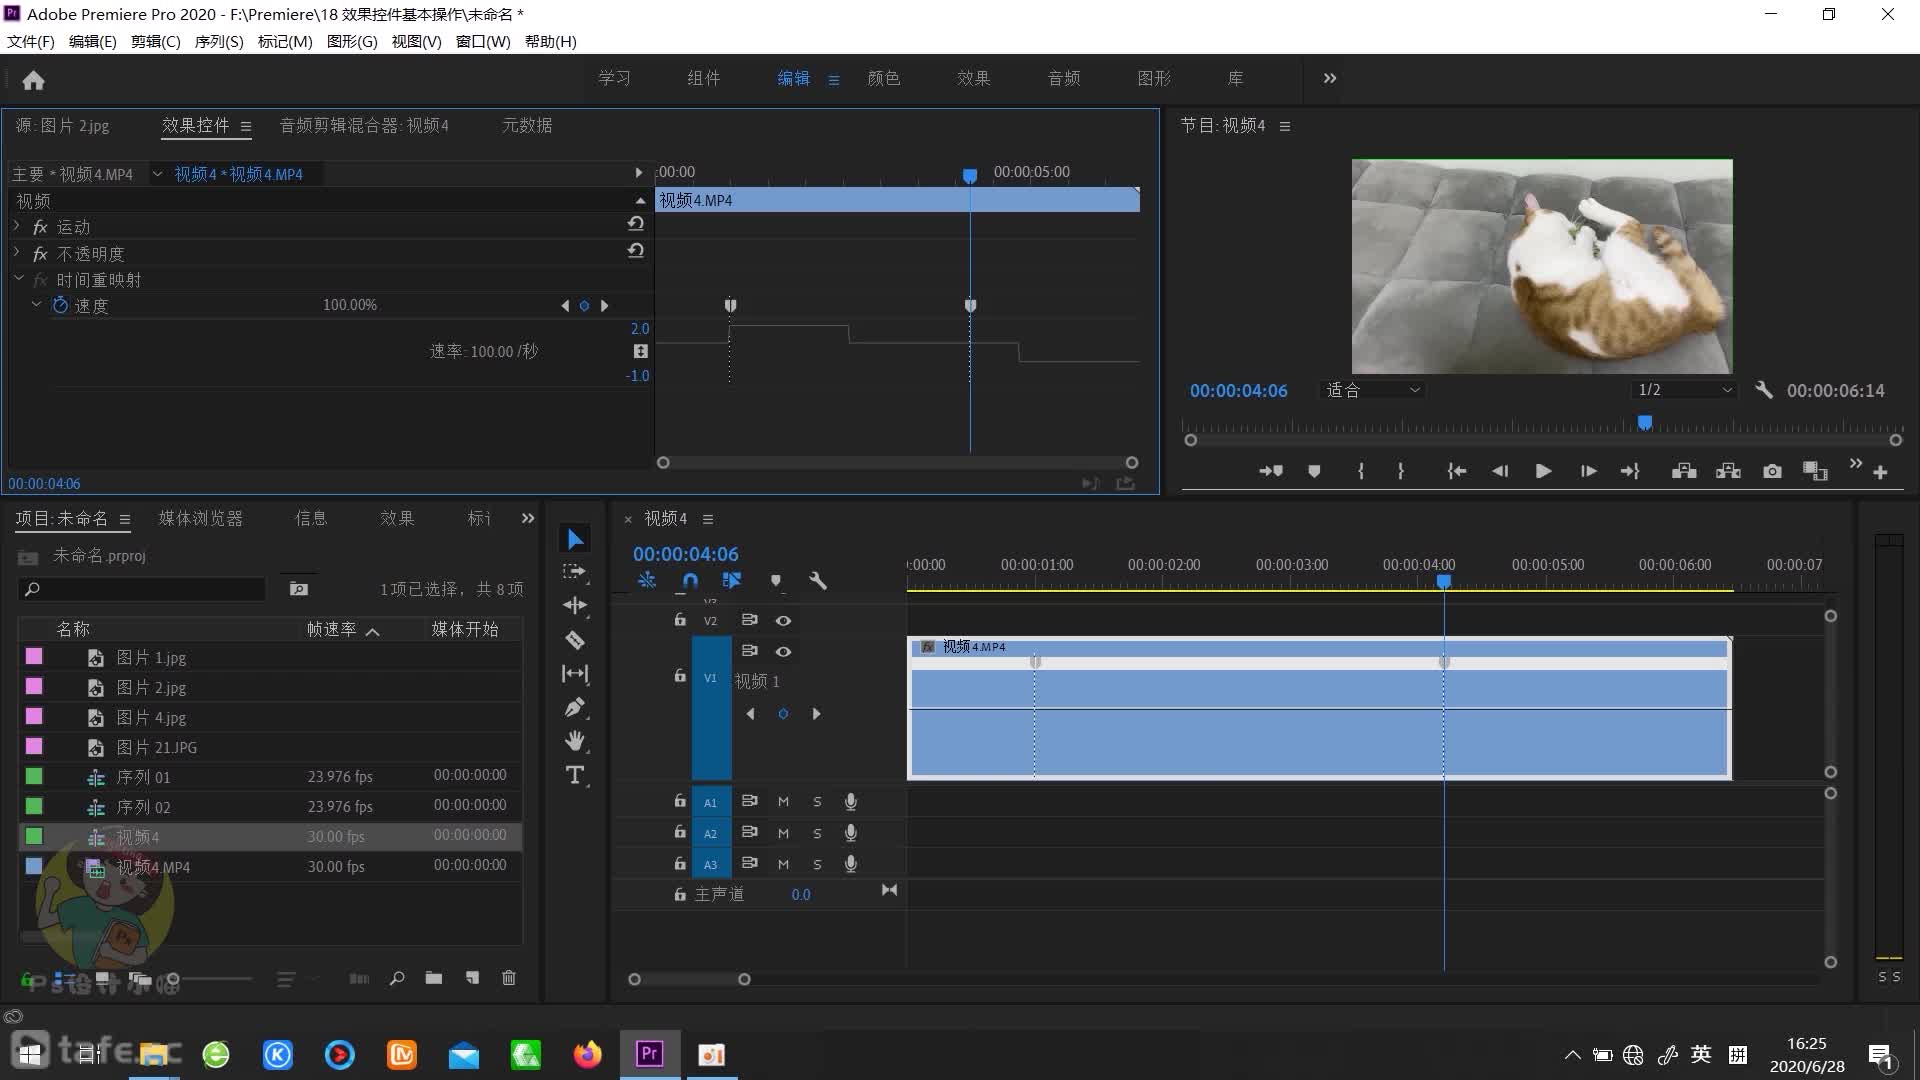Open zoom level dropdown 适合
Image resolution: width=1920 pixels, height=1080 pixels.
tap(1372, 390)
